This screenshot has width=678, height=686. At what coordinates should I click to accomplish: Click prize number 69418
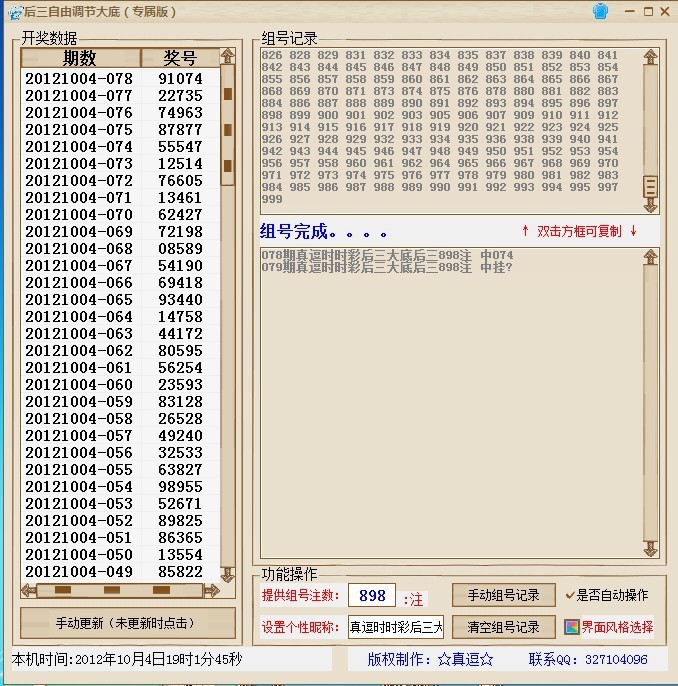coord(180,283)
